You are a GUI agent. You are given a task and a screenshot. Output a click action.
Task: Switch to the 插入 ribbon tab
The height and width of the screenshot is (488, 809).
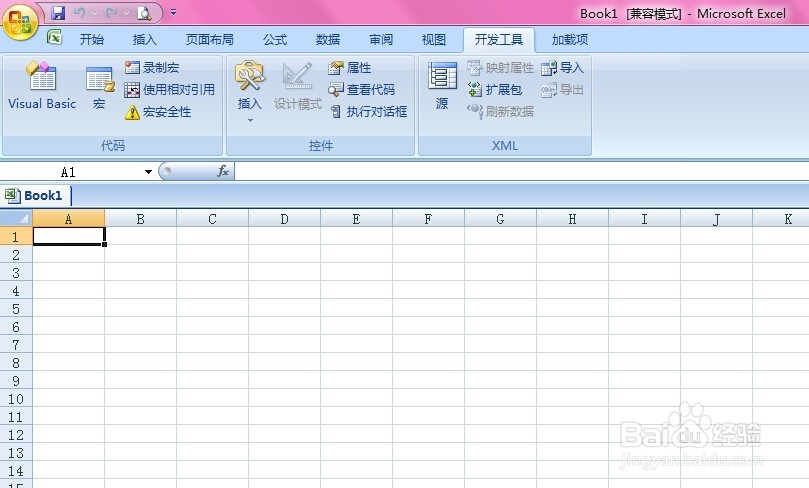144,40
